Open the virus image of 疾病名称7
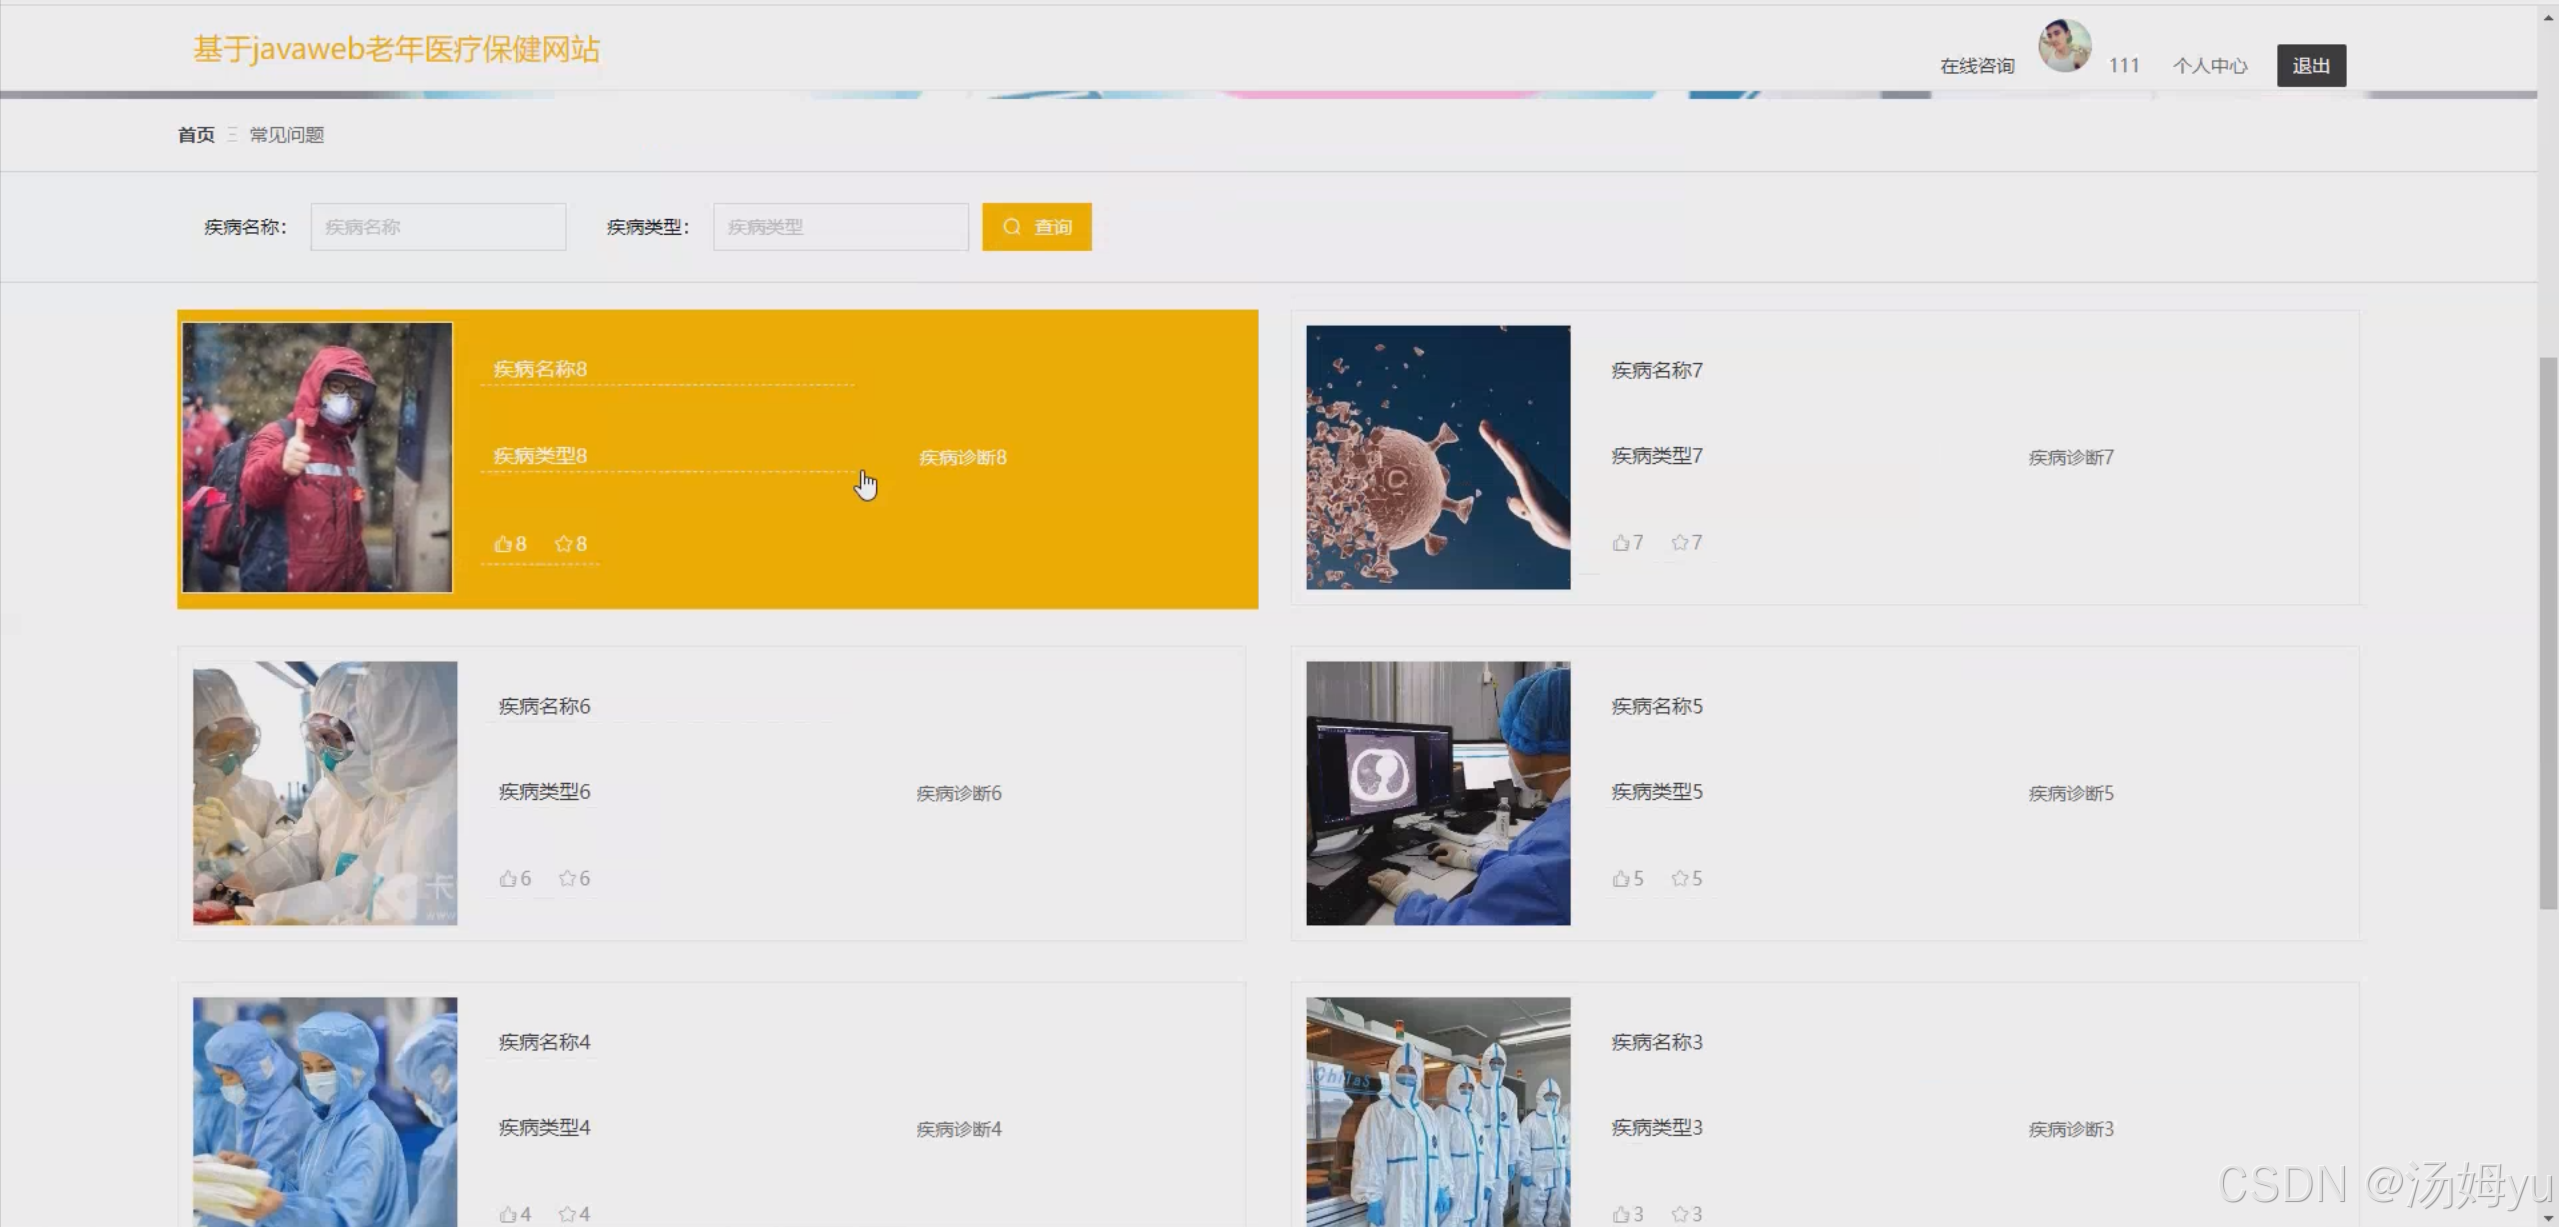The image size is (2559, 1227). click(x=1437, y=457)
